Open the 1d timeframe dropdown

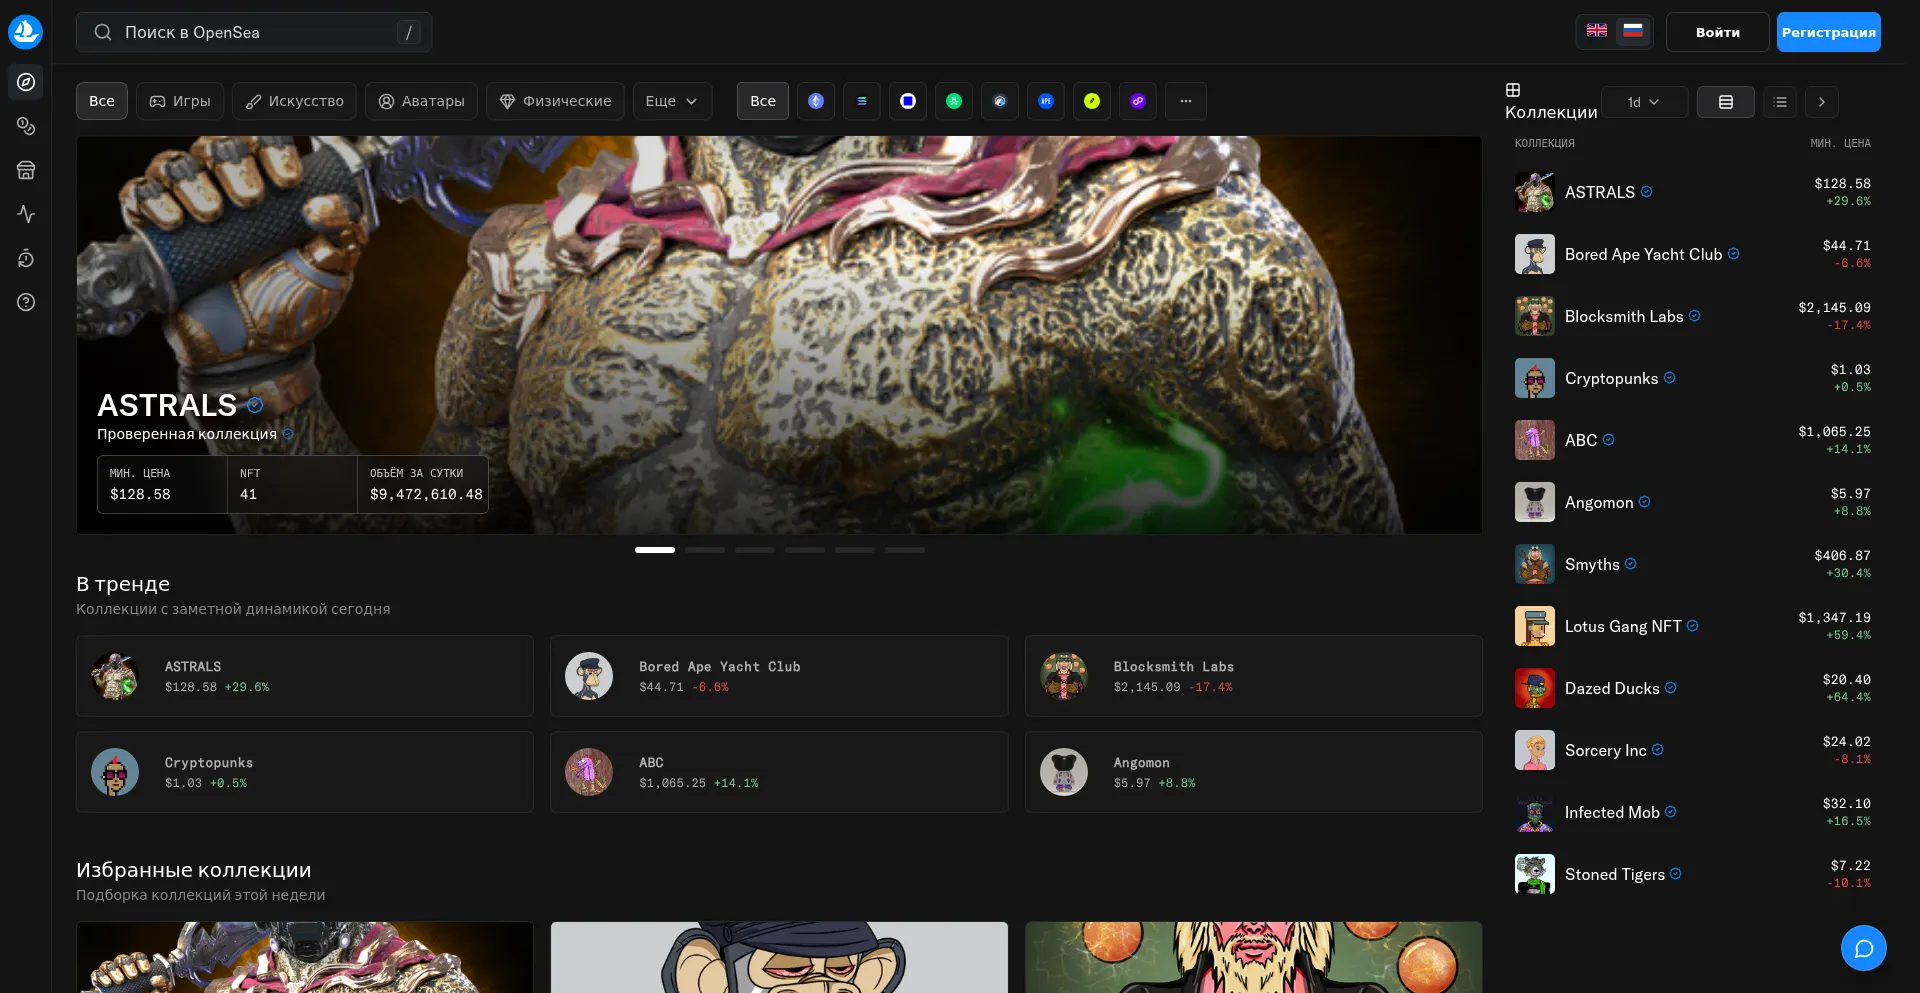(1644, 102)
